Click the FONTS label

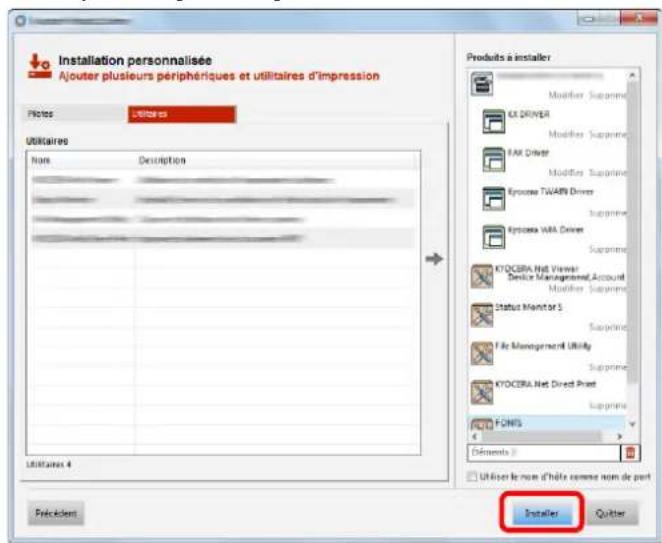coord(508,423)
